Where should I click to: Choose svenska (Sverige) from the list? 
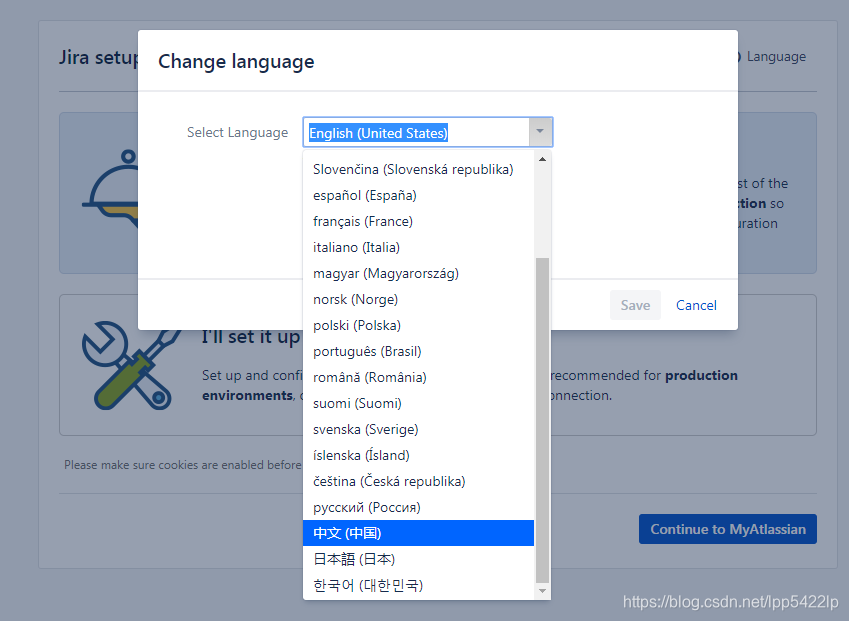pos(419,429)
